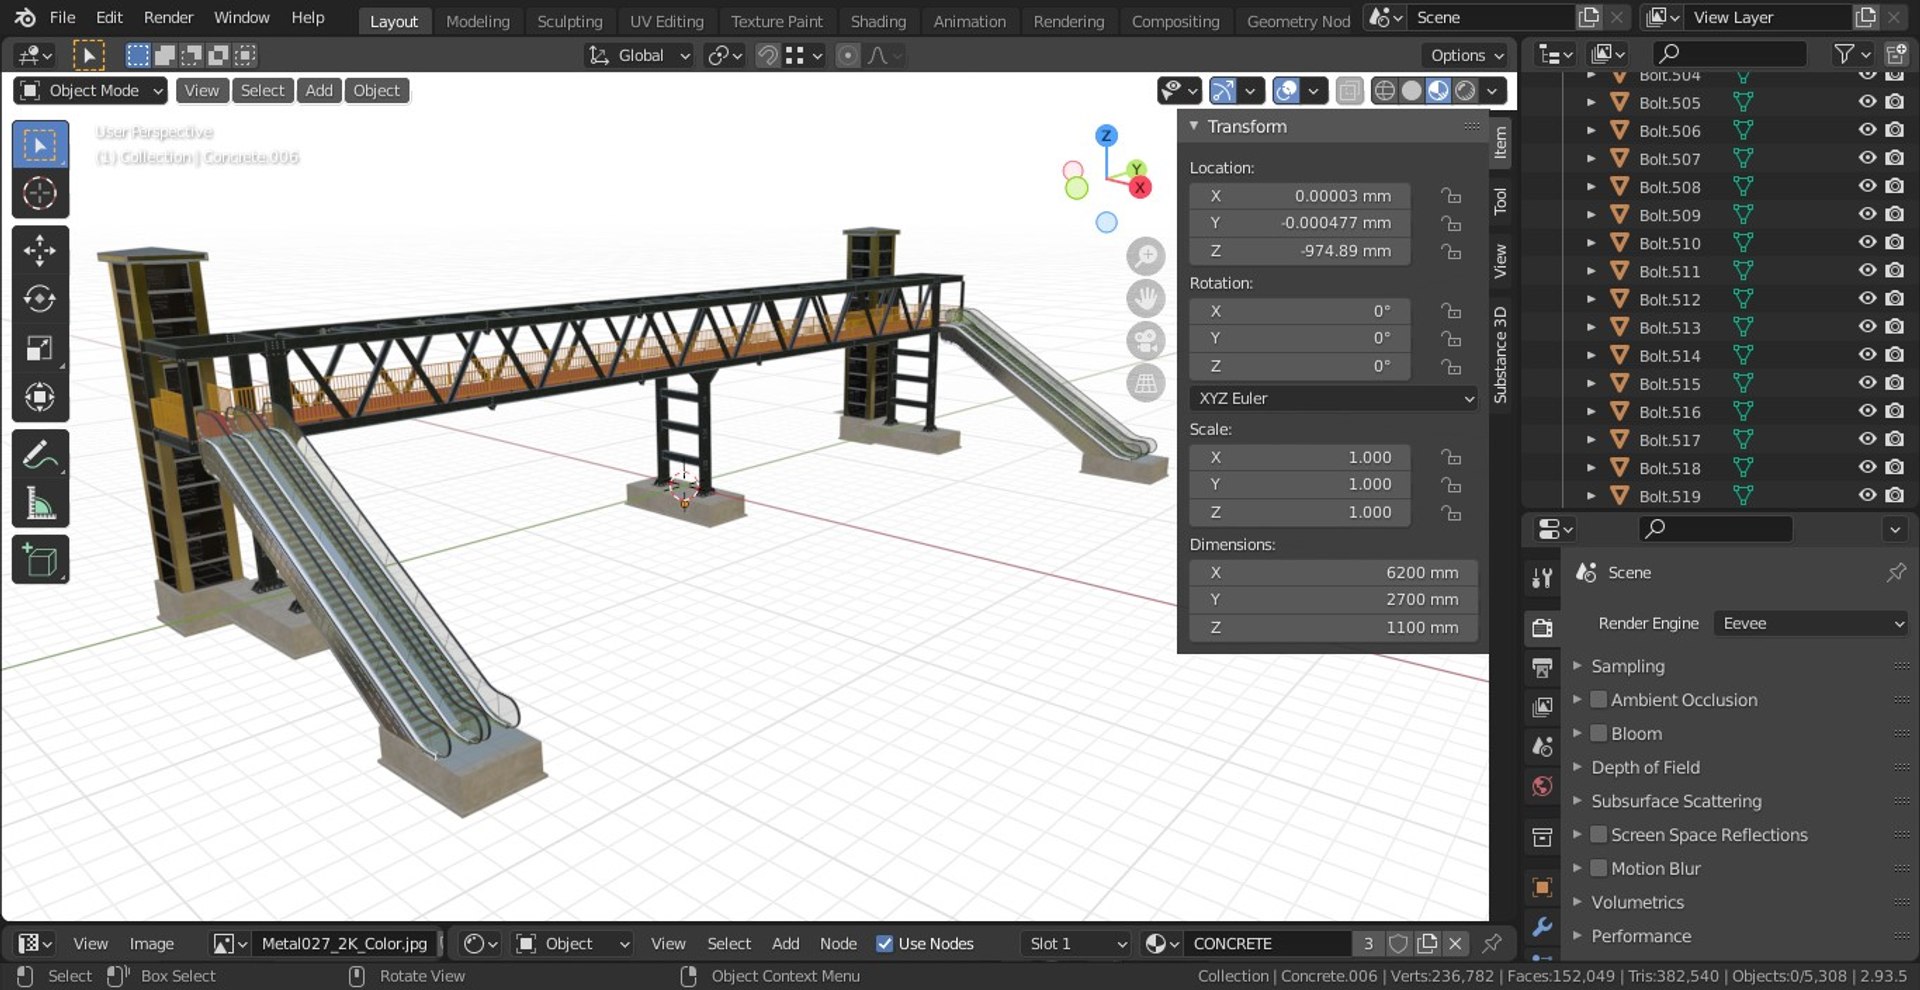The width and height of the screenshot is (1920, 990).
Task: Enable the Ambient Occlusion checkbox
Action: click(1599, 700)
